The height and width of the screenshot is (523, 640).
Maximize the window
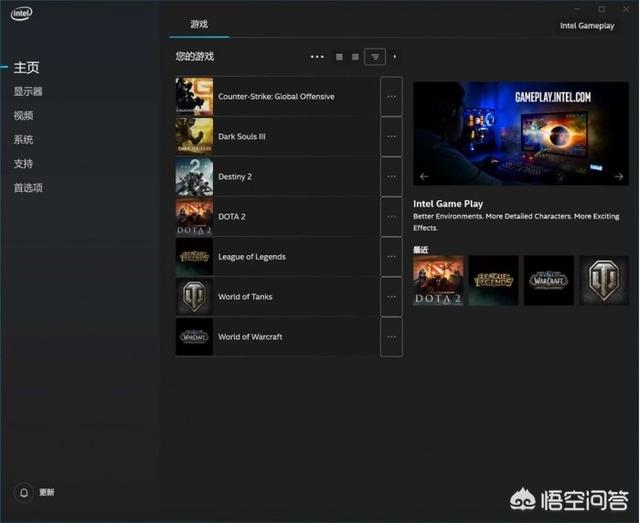click(x=602, y=9)
